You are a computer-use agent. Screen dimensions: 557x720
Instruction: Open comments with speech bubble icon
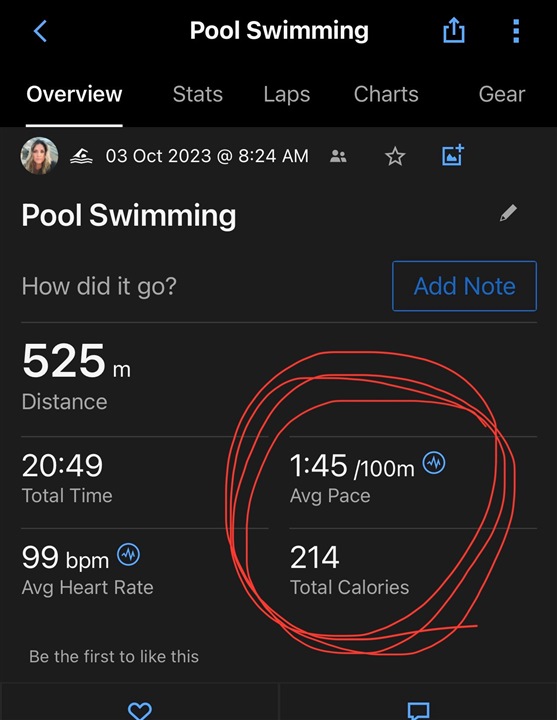point(418,710)
